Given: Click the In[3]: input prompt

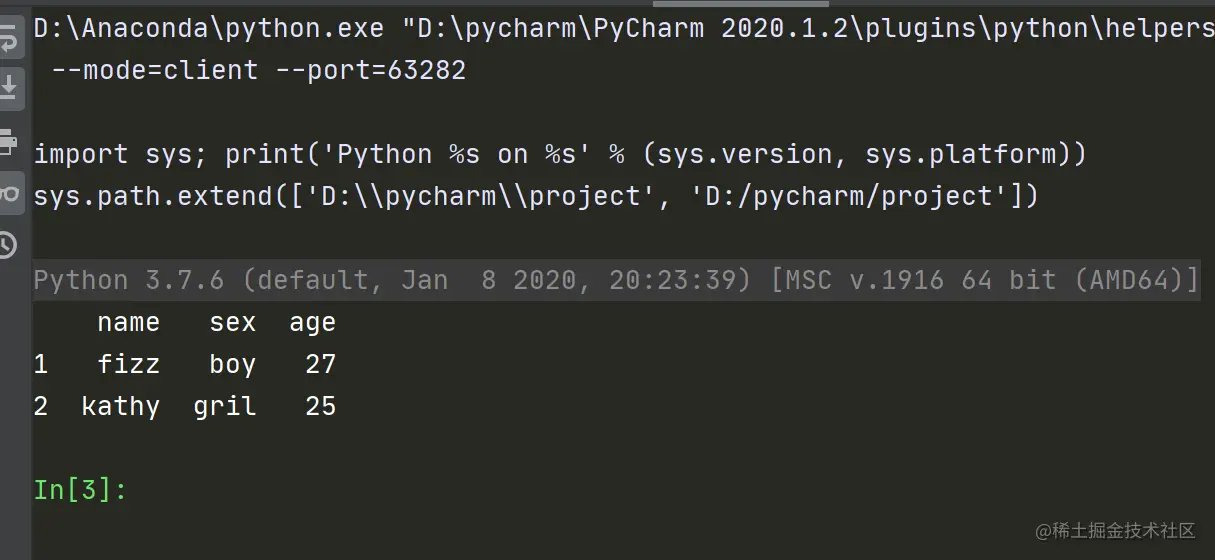Looking at the screenshot, I should [80, 490].
